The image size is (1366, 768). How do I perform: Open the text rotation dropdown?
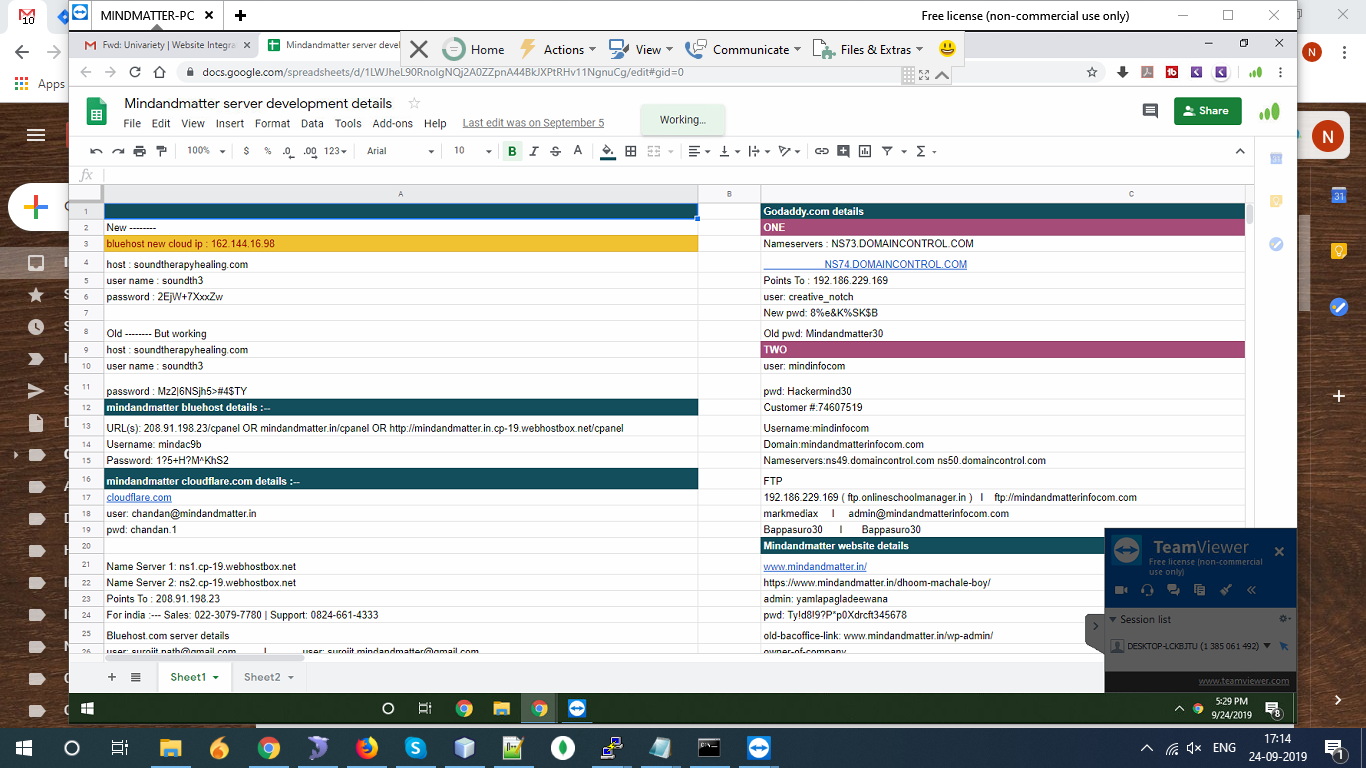pyautogui.click(x=789, y=151)
